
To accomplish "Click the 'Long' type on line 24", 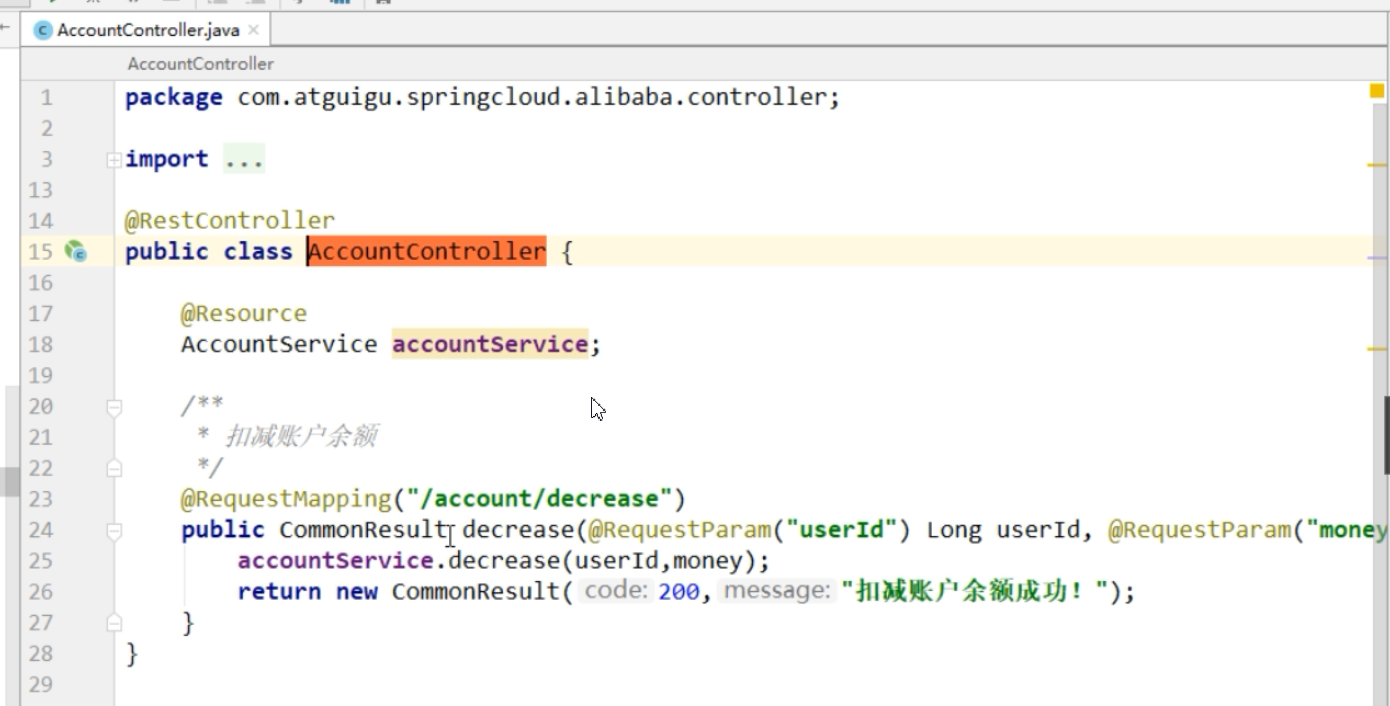I will point(954,530).
